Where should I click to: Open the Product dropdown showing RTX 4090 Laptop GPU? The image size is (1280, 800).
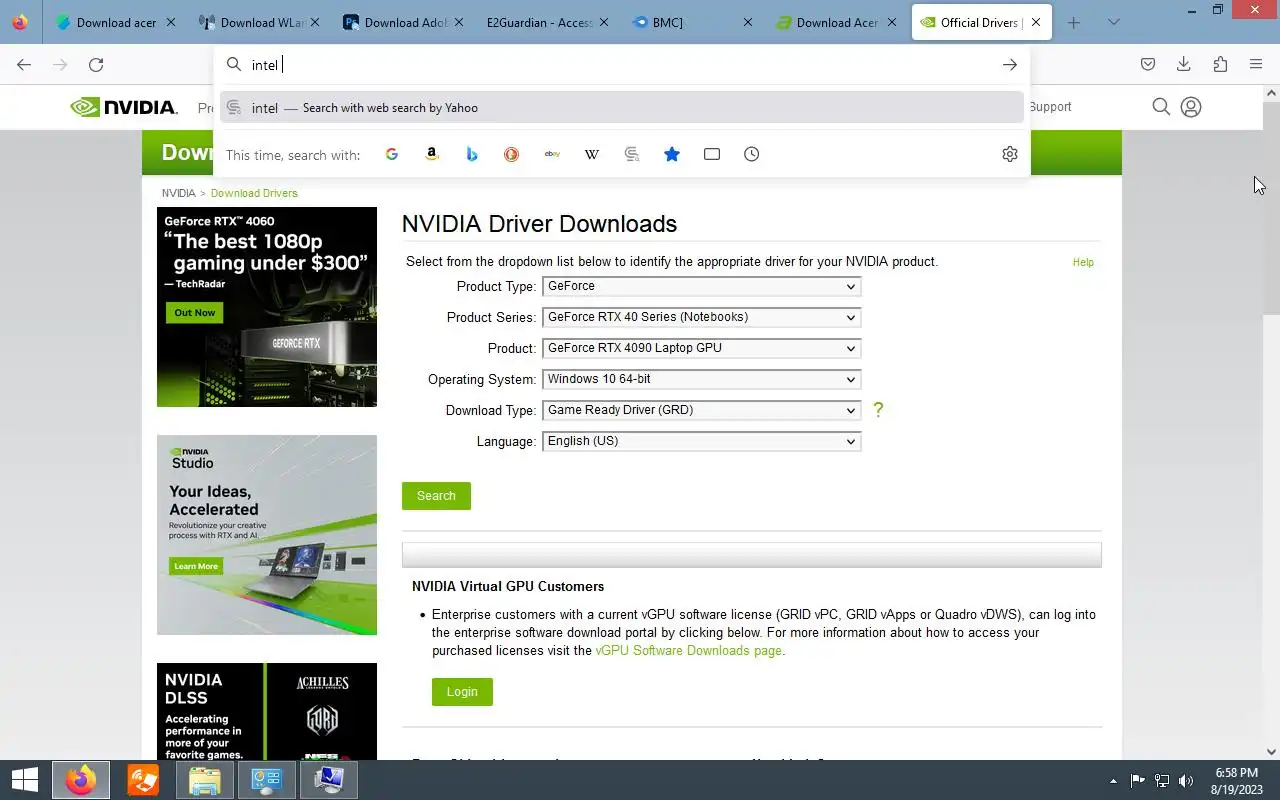[701, 348]
